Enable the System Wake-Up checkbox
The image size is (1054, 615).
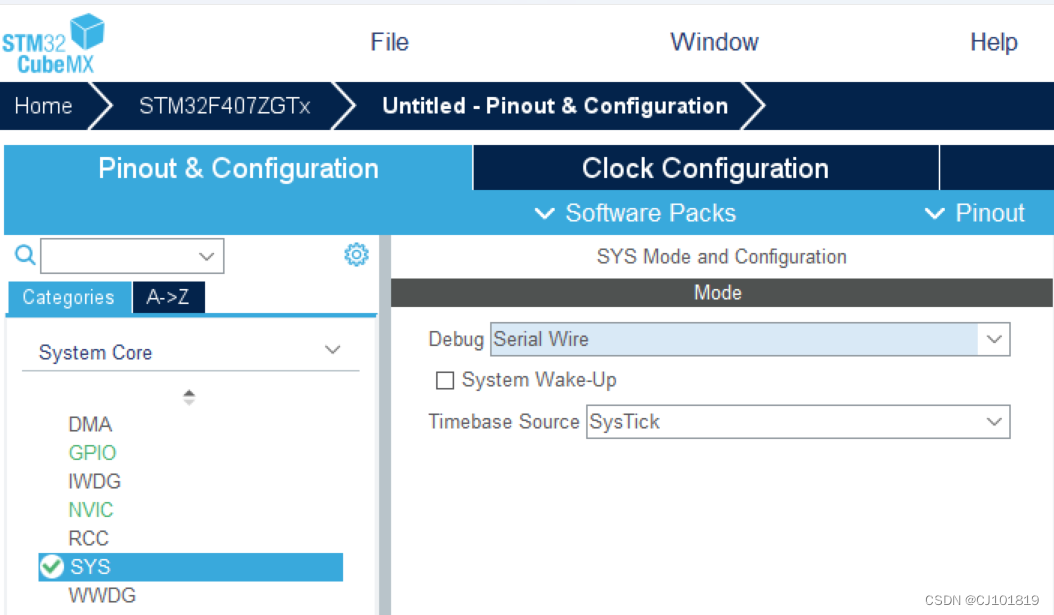445,380
